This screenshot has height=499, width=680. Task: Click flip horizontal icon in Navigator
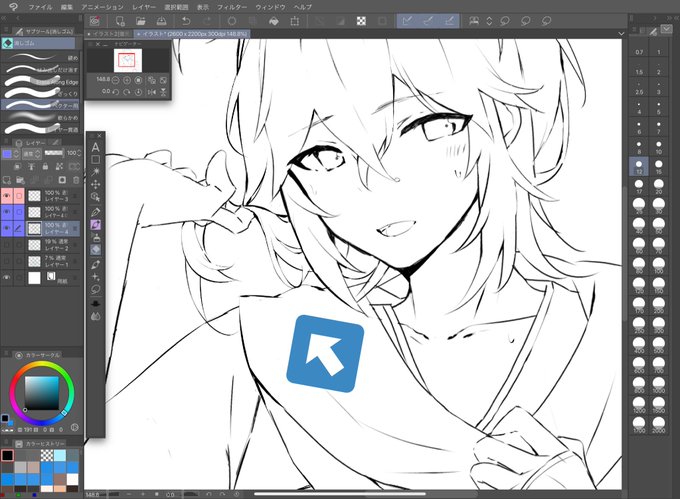click(151, 92)
